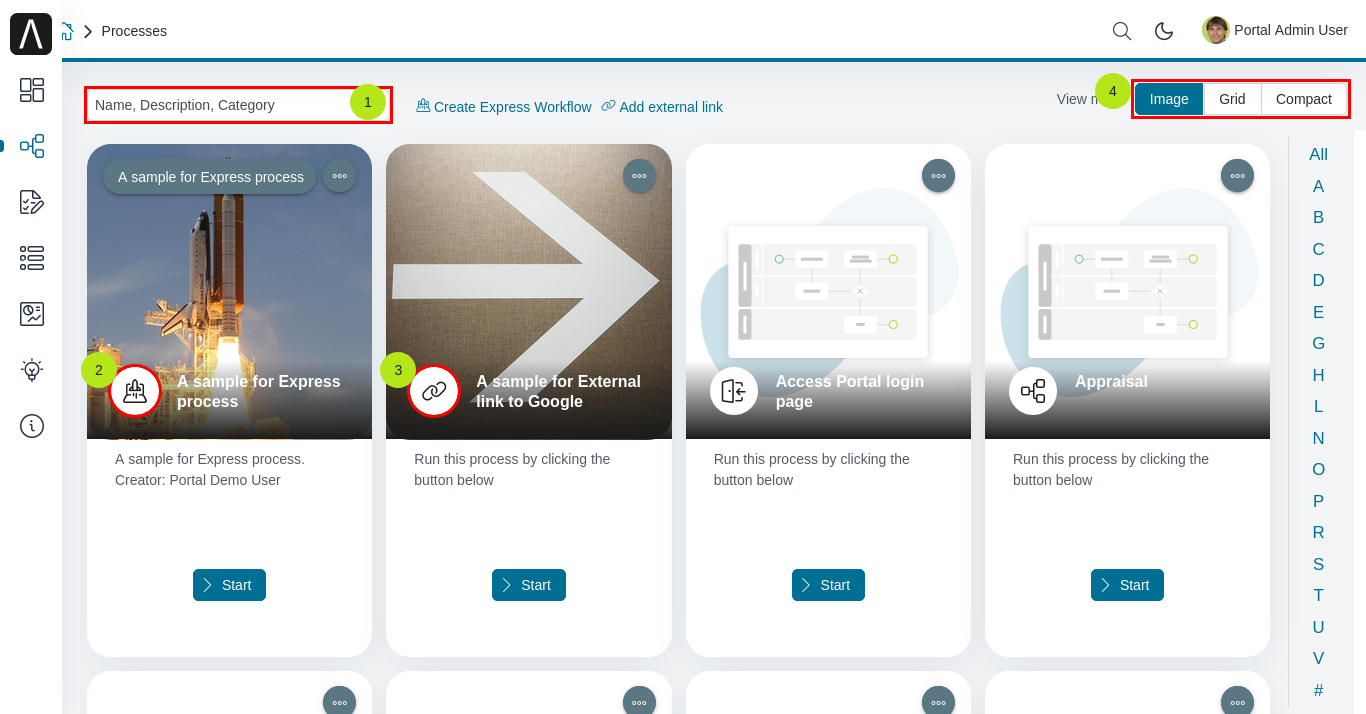Filter processes by letter S
This screenshot has width=1366, height=714.
coord(1319,564)
